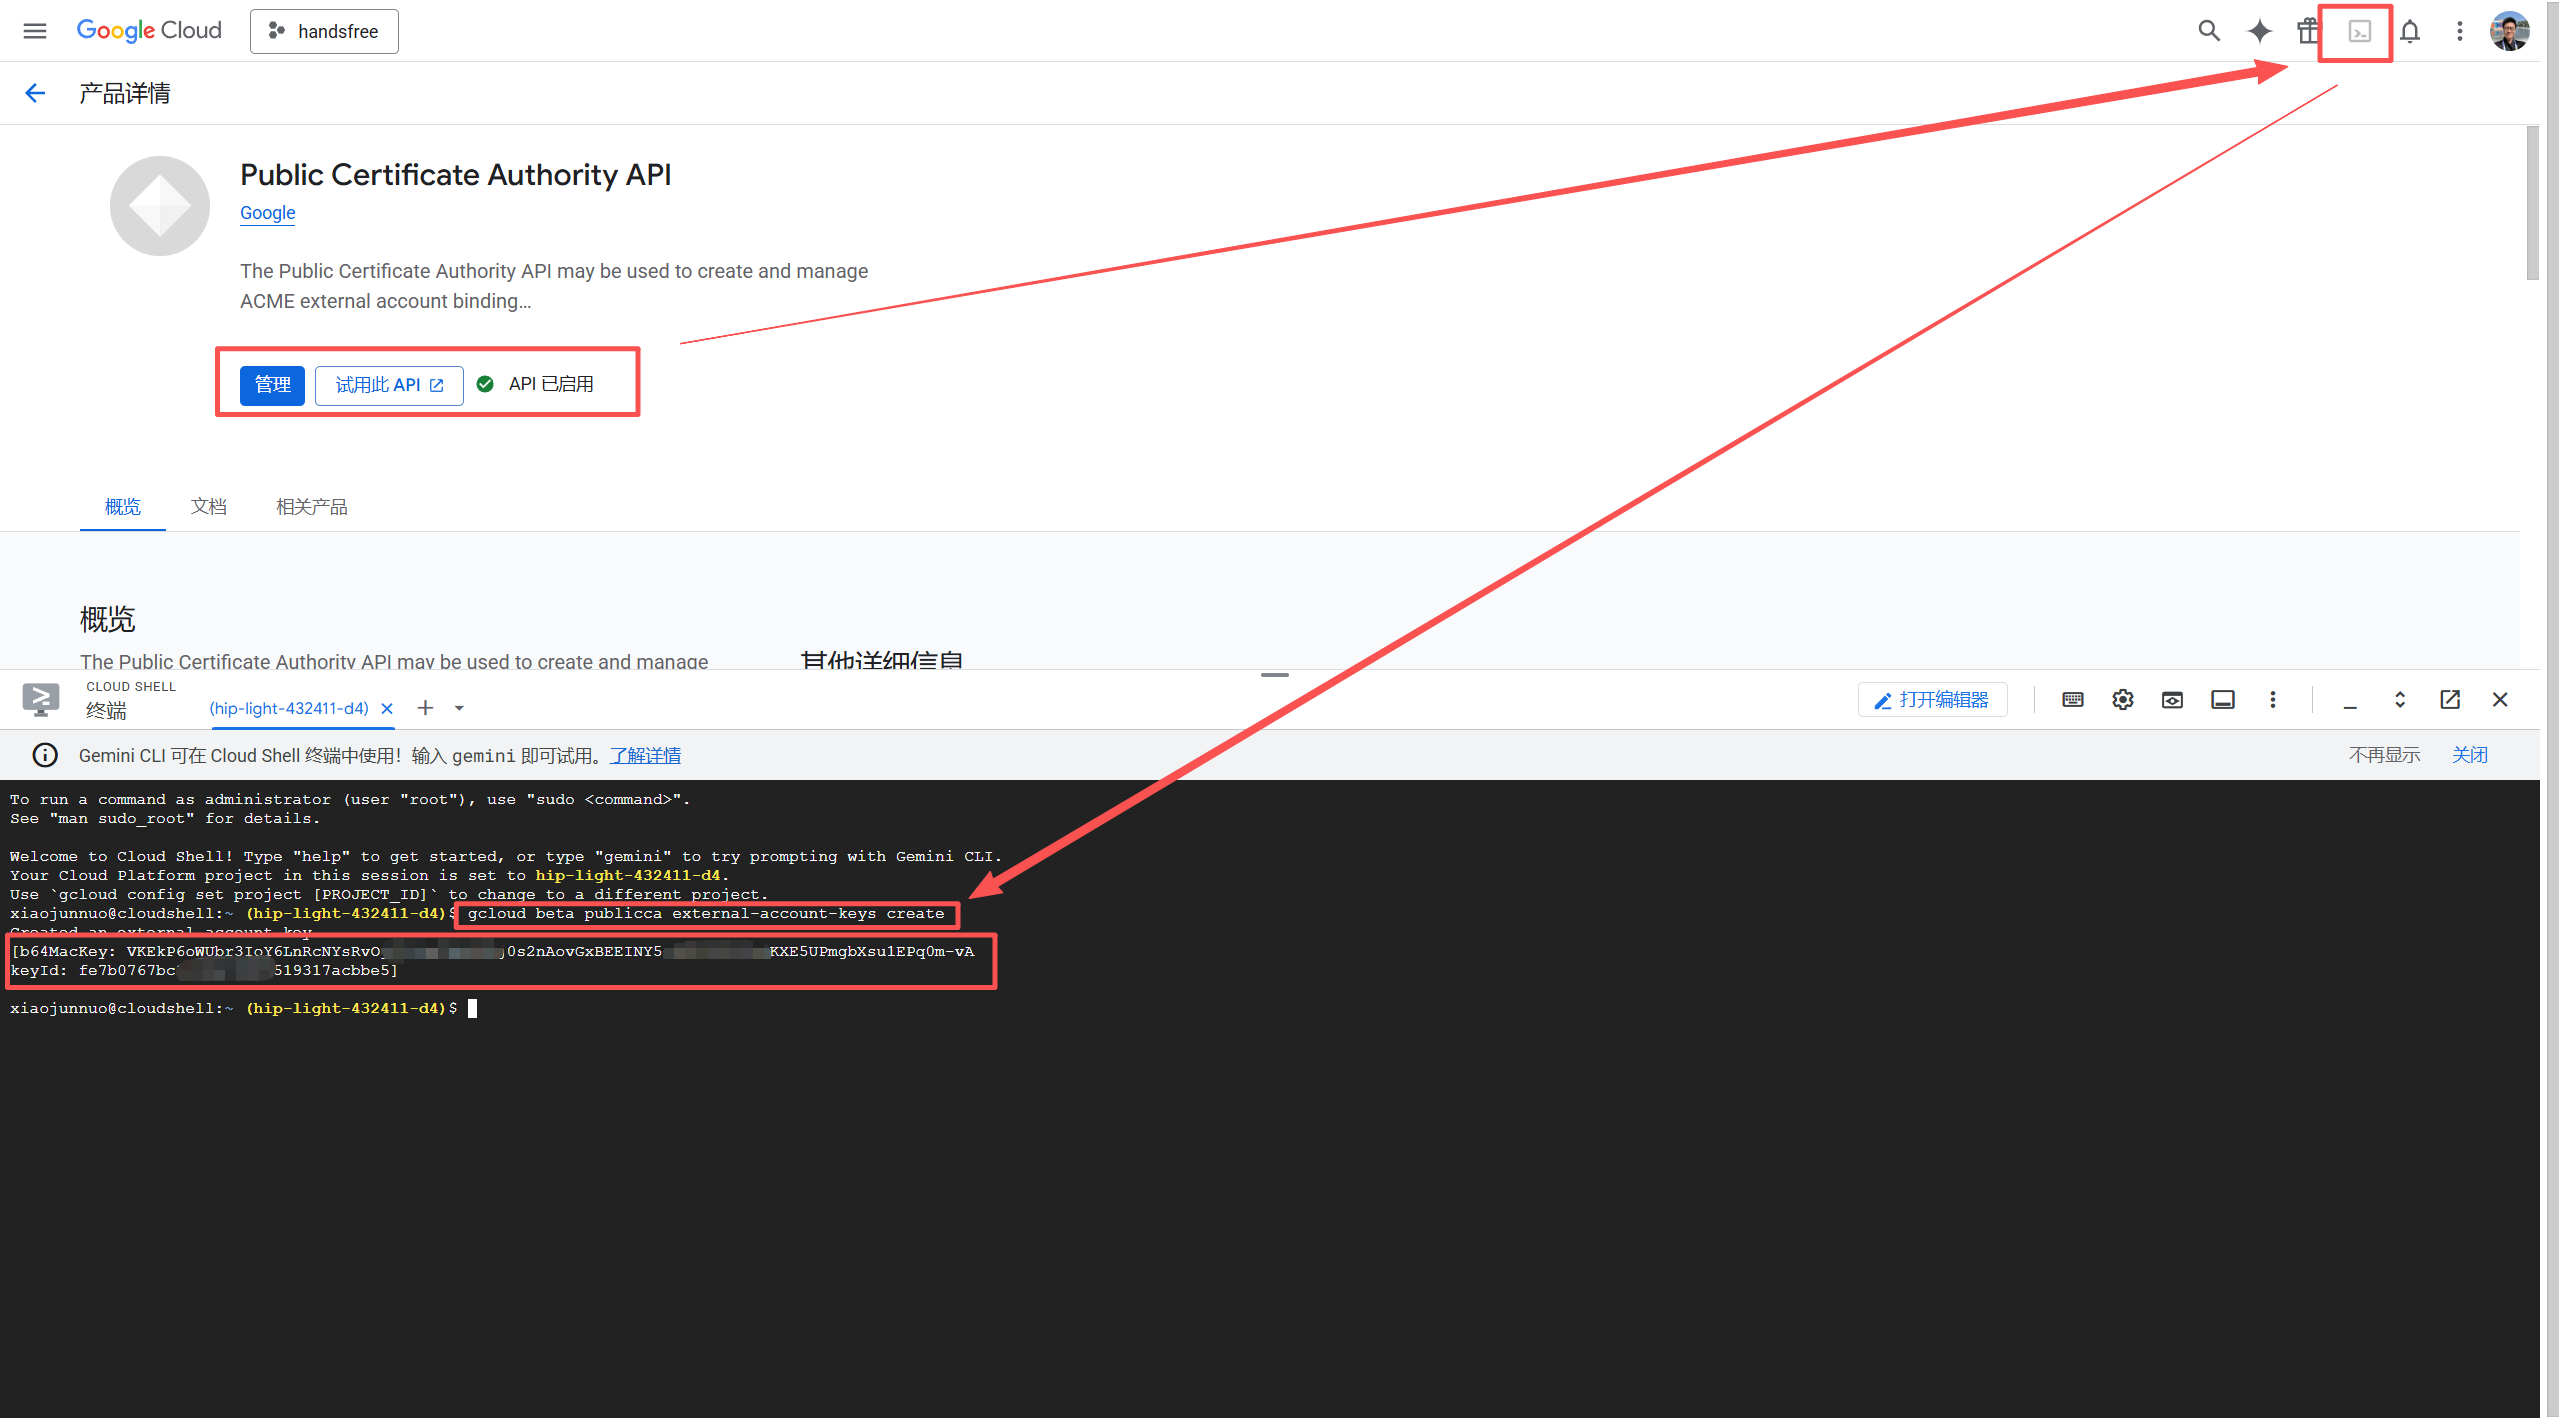2560x1418 pixels.
Task: Click the gift free trial icon
Action: (x=2307, y=31)
